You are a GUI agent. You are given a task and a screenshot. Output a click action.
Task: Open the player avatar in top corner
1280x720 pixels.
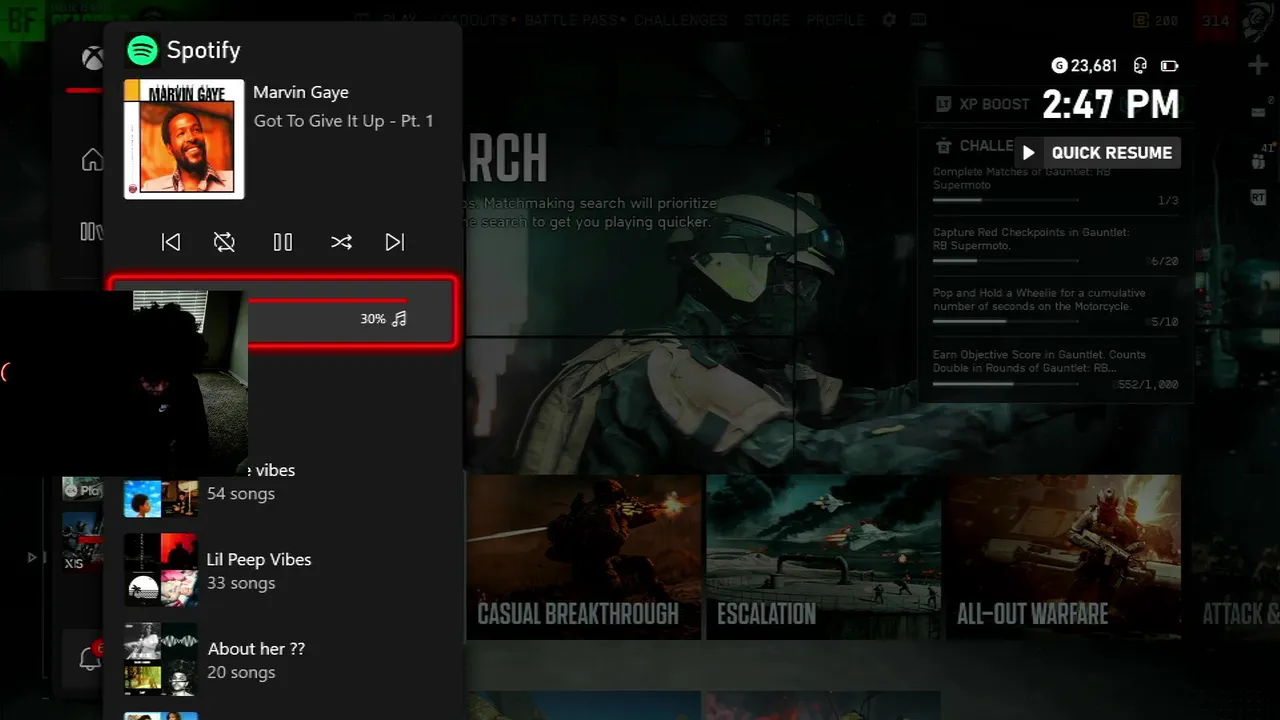[1259, 20]
